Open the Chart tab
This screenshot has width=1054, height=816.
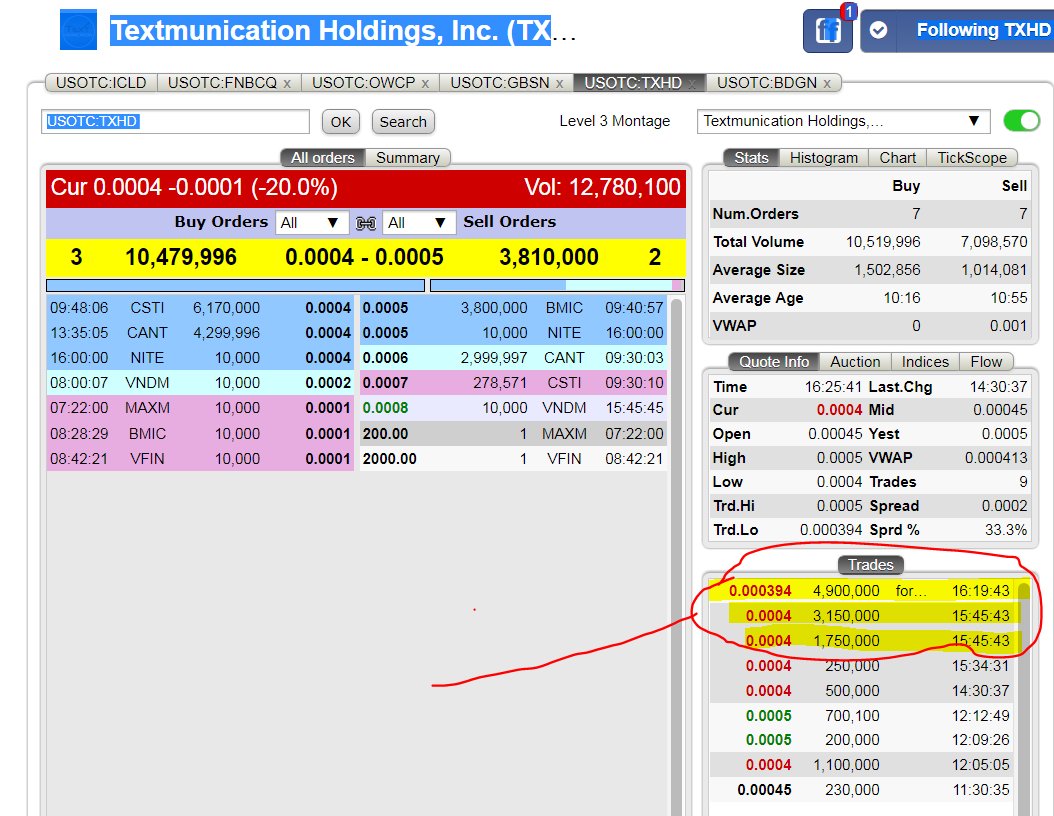(x=897, y=157)
